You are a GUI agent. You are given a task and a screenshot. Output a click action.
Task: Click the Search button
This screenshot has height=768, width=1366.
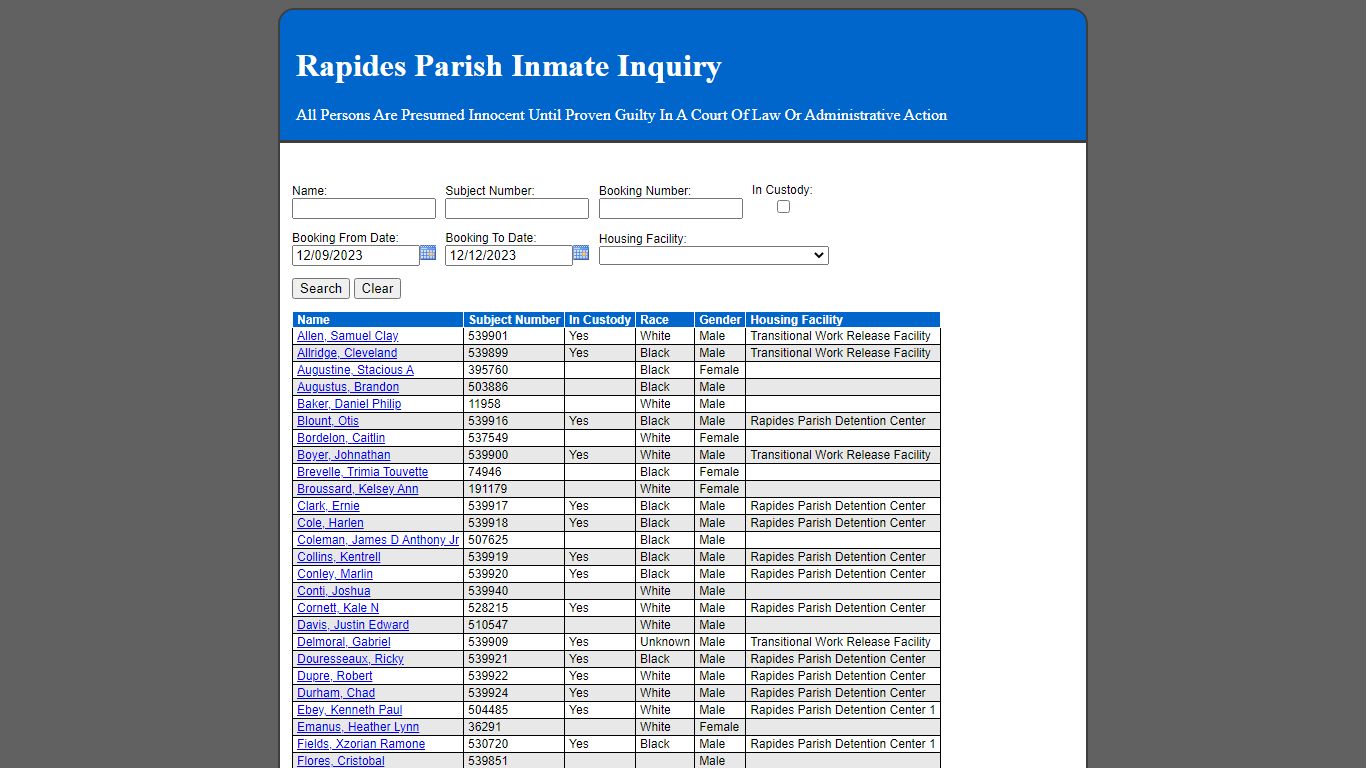321,288
